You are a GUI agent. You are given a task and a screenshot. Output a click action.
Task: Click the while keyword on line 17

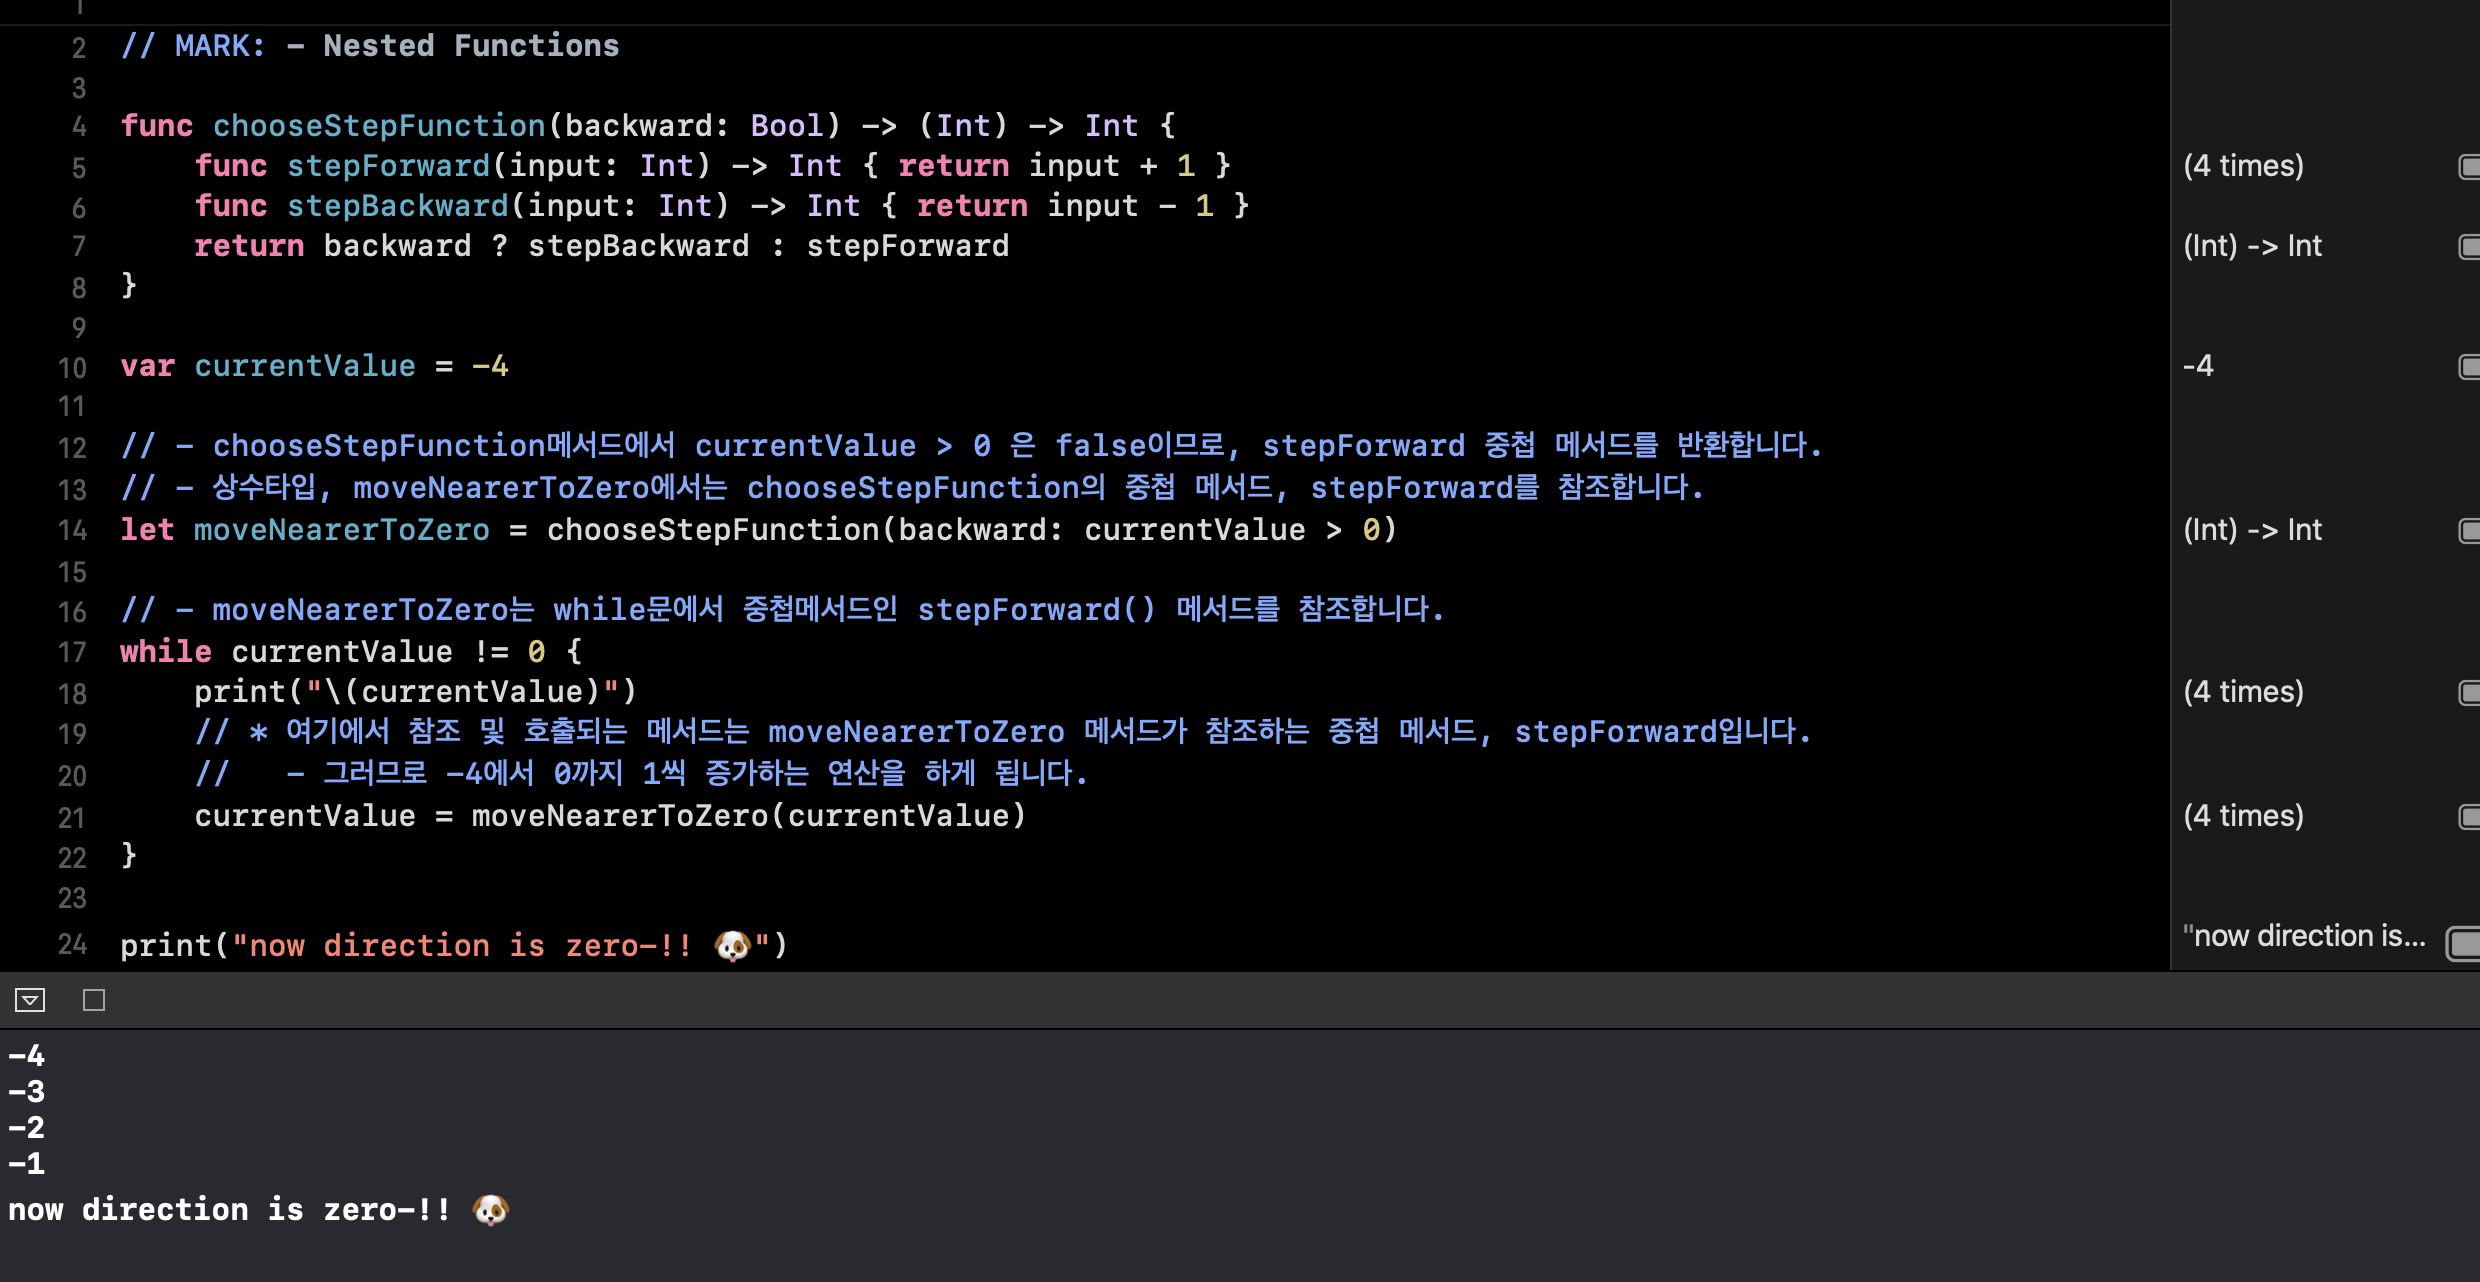click(x=166, y=652)
